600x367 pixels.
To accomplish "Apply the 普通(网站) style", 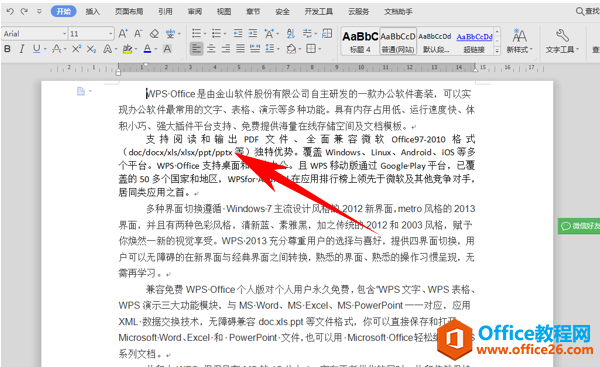I will [x=398, y=42].
